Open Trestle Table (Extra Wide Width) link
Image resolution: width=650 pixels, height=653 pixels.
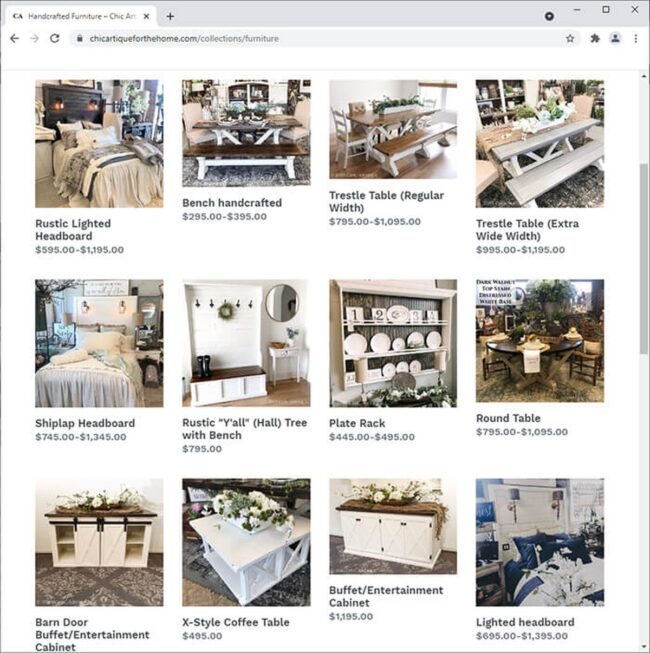coord(527,229)
